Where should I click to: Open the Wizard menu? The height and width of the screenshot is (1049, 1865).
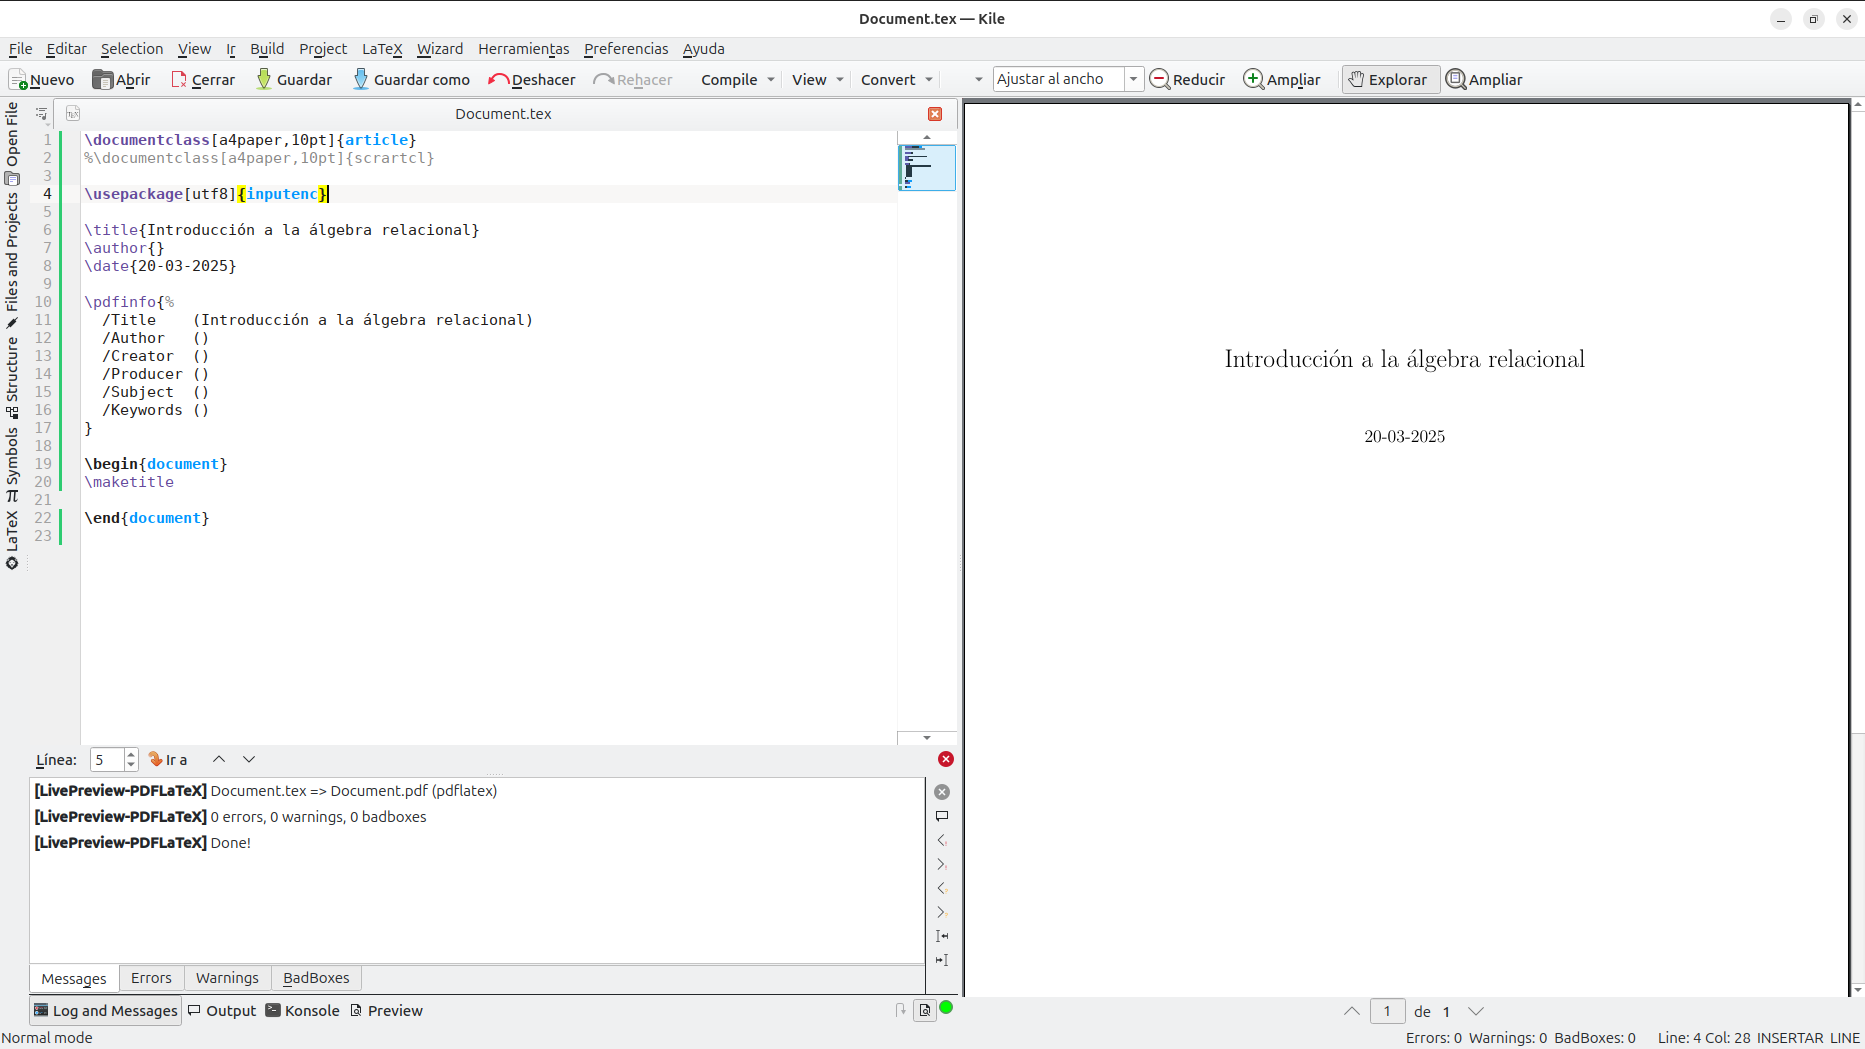click(440, 49)
